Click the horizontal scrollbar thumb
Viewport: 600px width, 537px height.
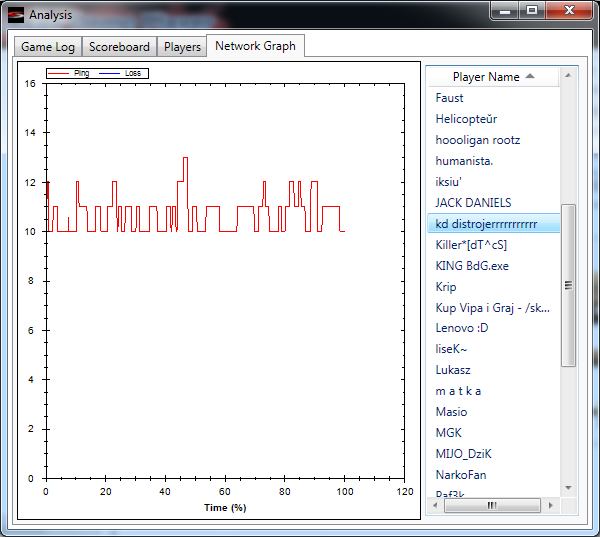492,505
